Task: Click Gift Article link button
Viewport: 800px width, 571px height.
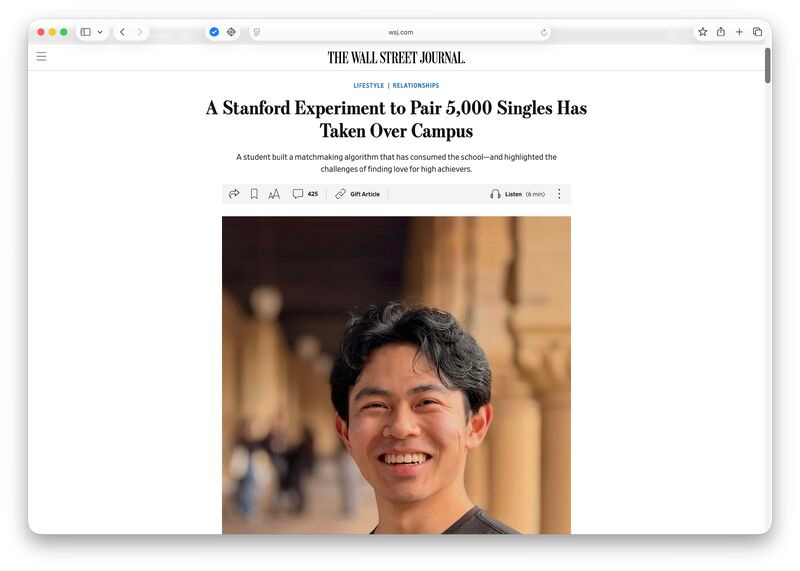Action: pyautogui.click(x=358, y=194)
